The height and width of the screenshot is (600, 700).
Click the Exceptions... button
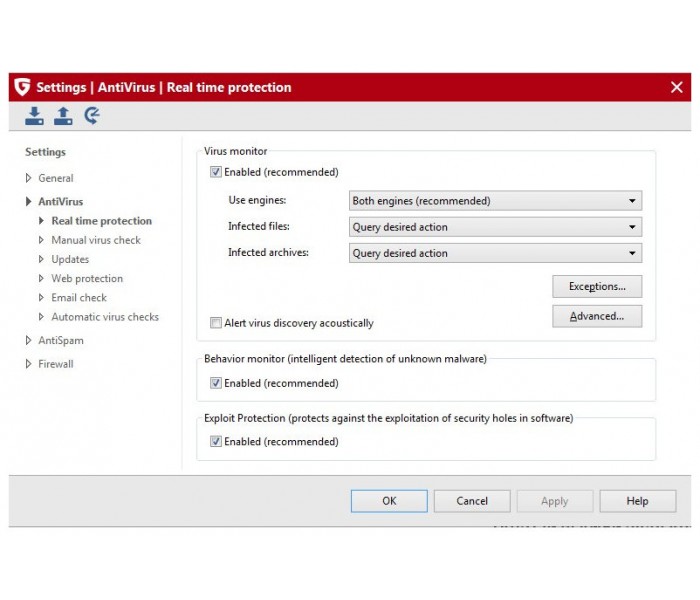tap(597, 286)
